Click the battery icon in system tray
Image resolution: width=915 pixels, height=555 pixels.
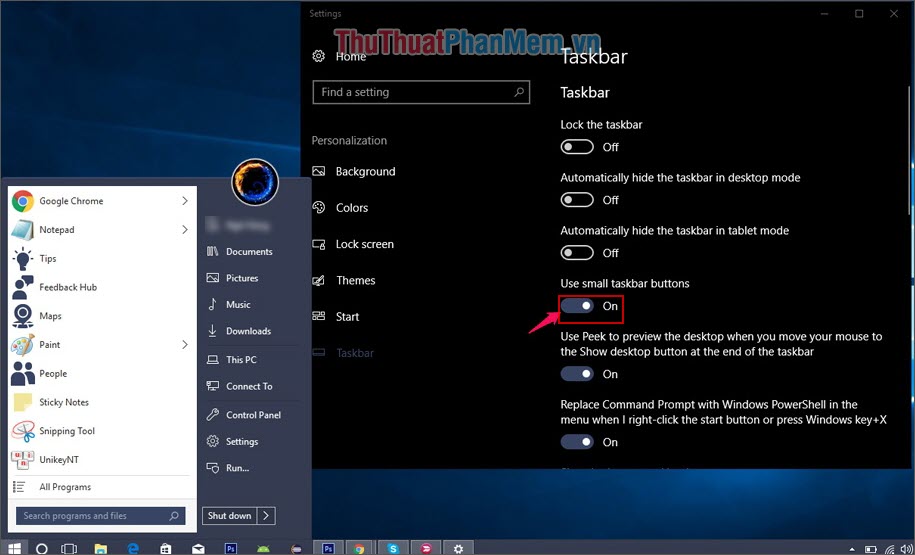pos(871,550)
